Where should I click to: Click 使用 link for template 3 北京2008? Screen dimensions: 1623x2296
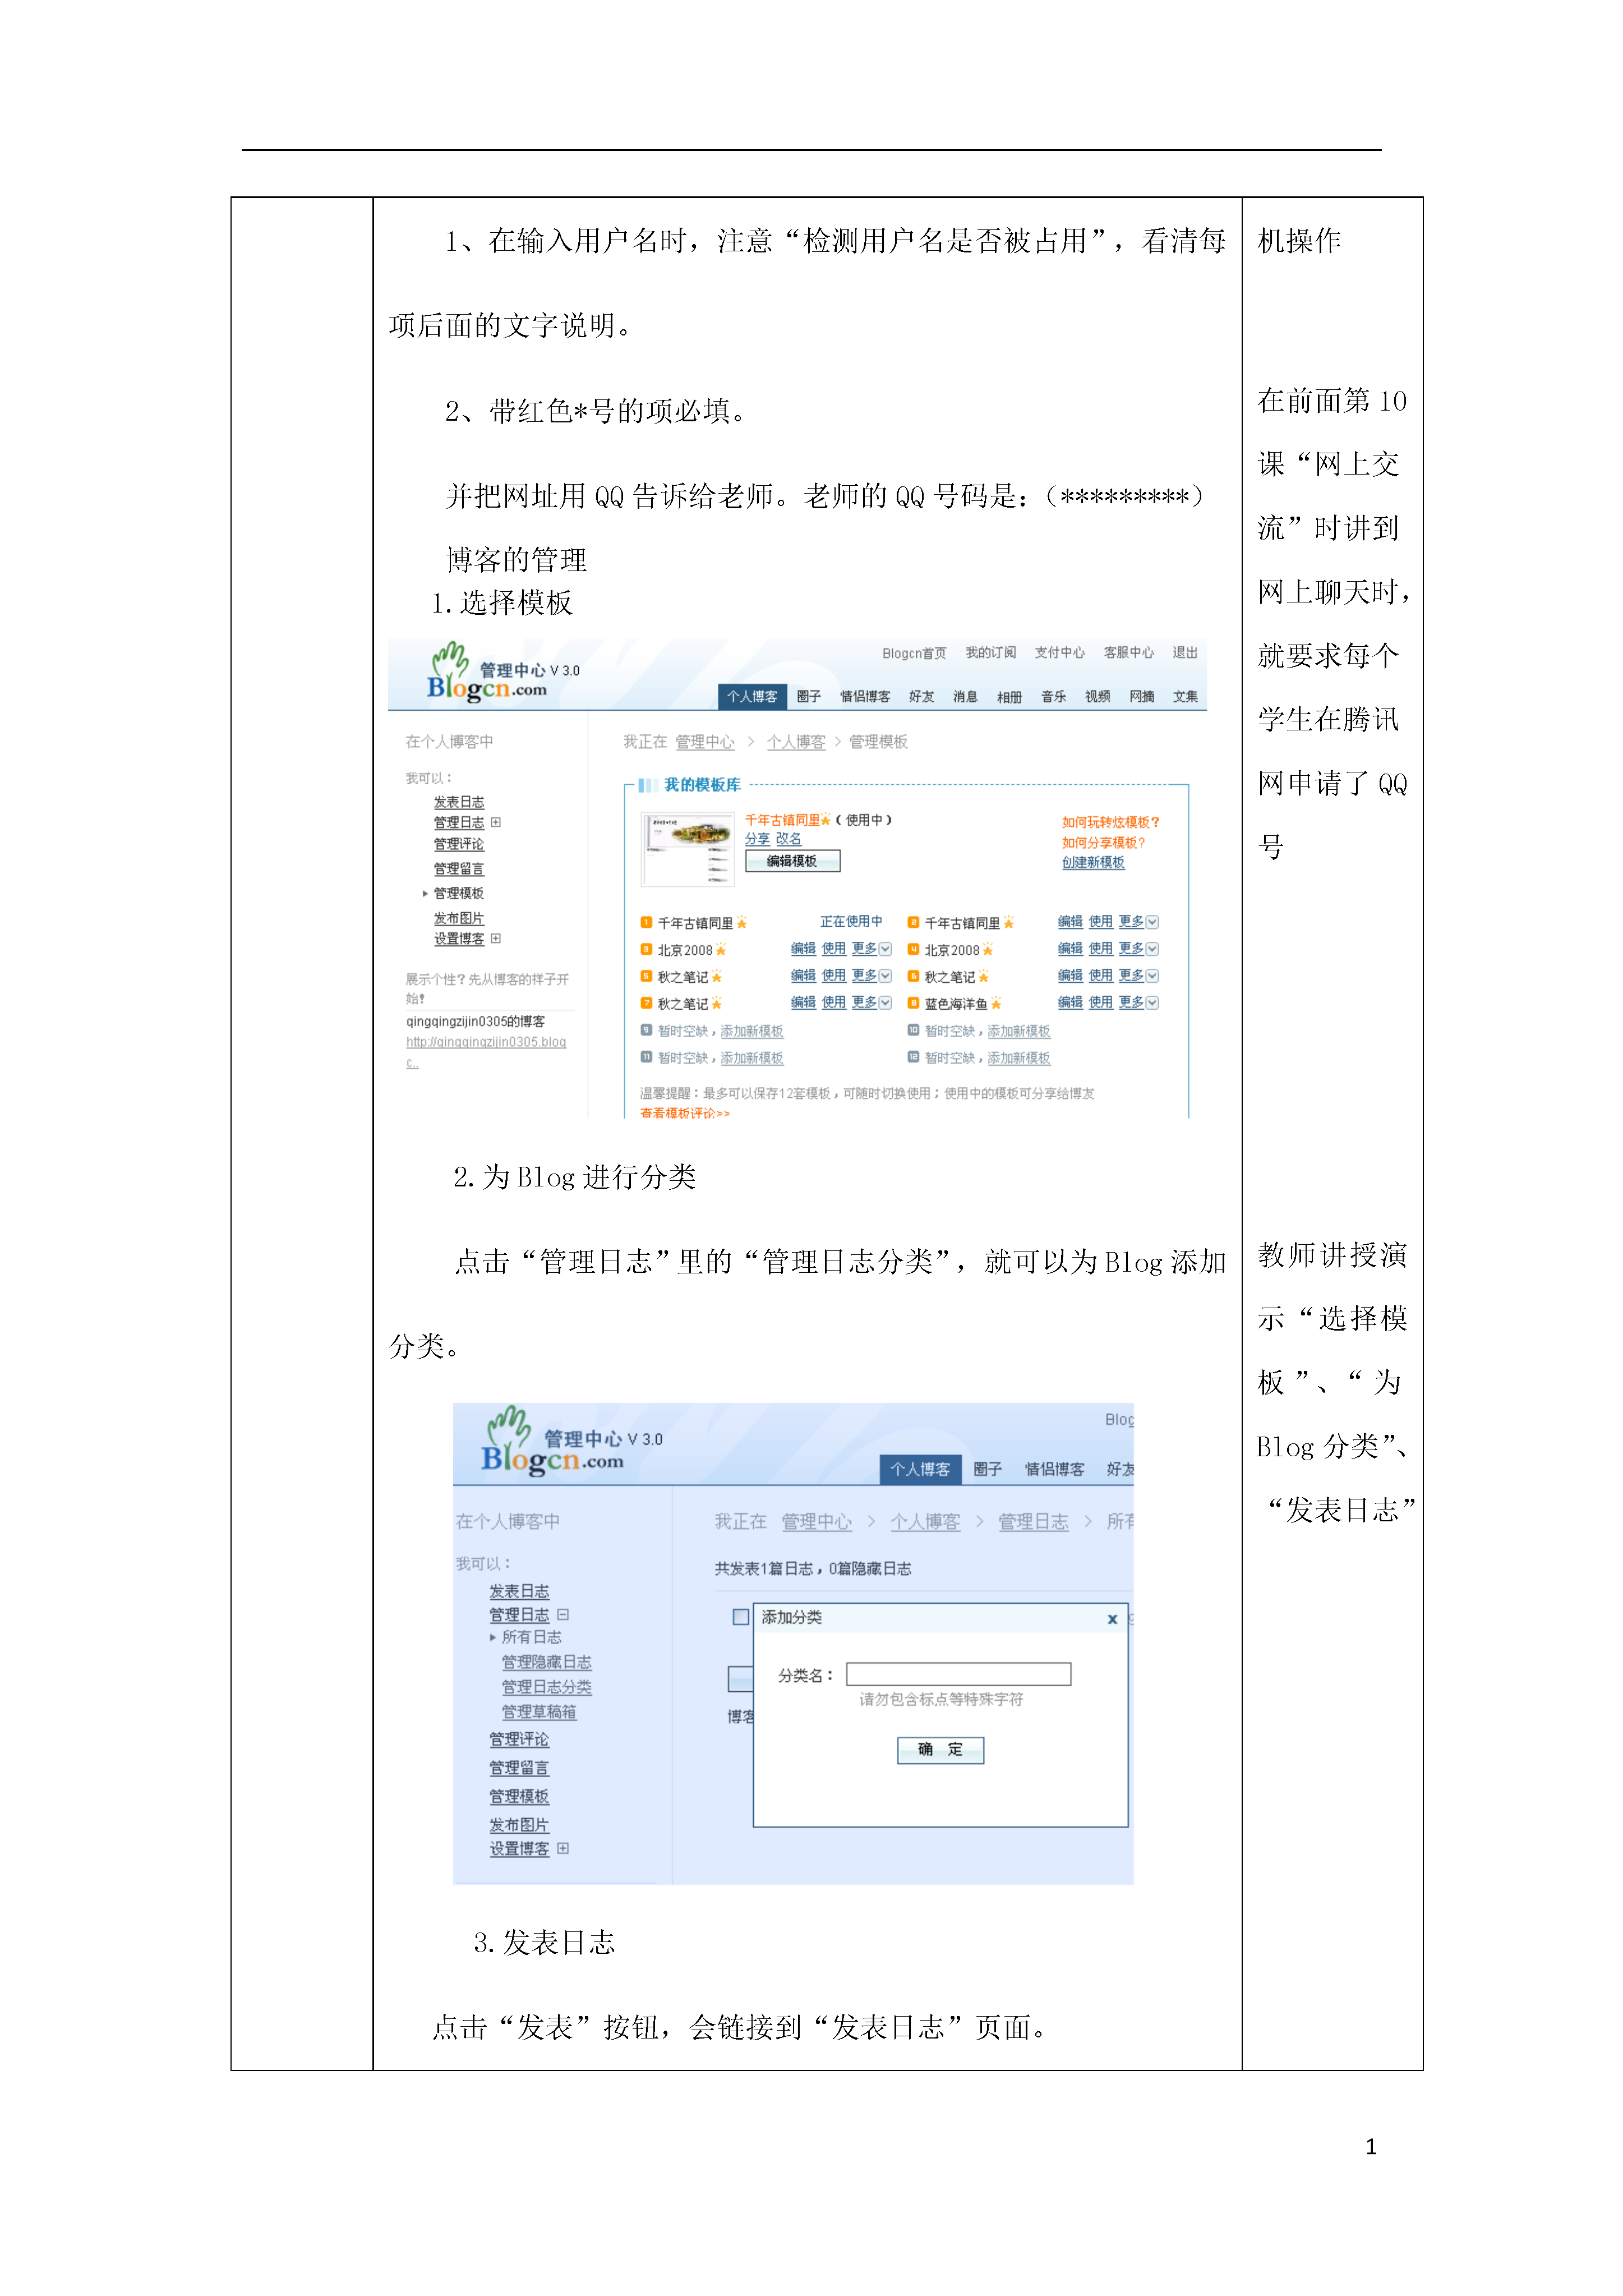833,948
